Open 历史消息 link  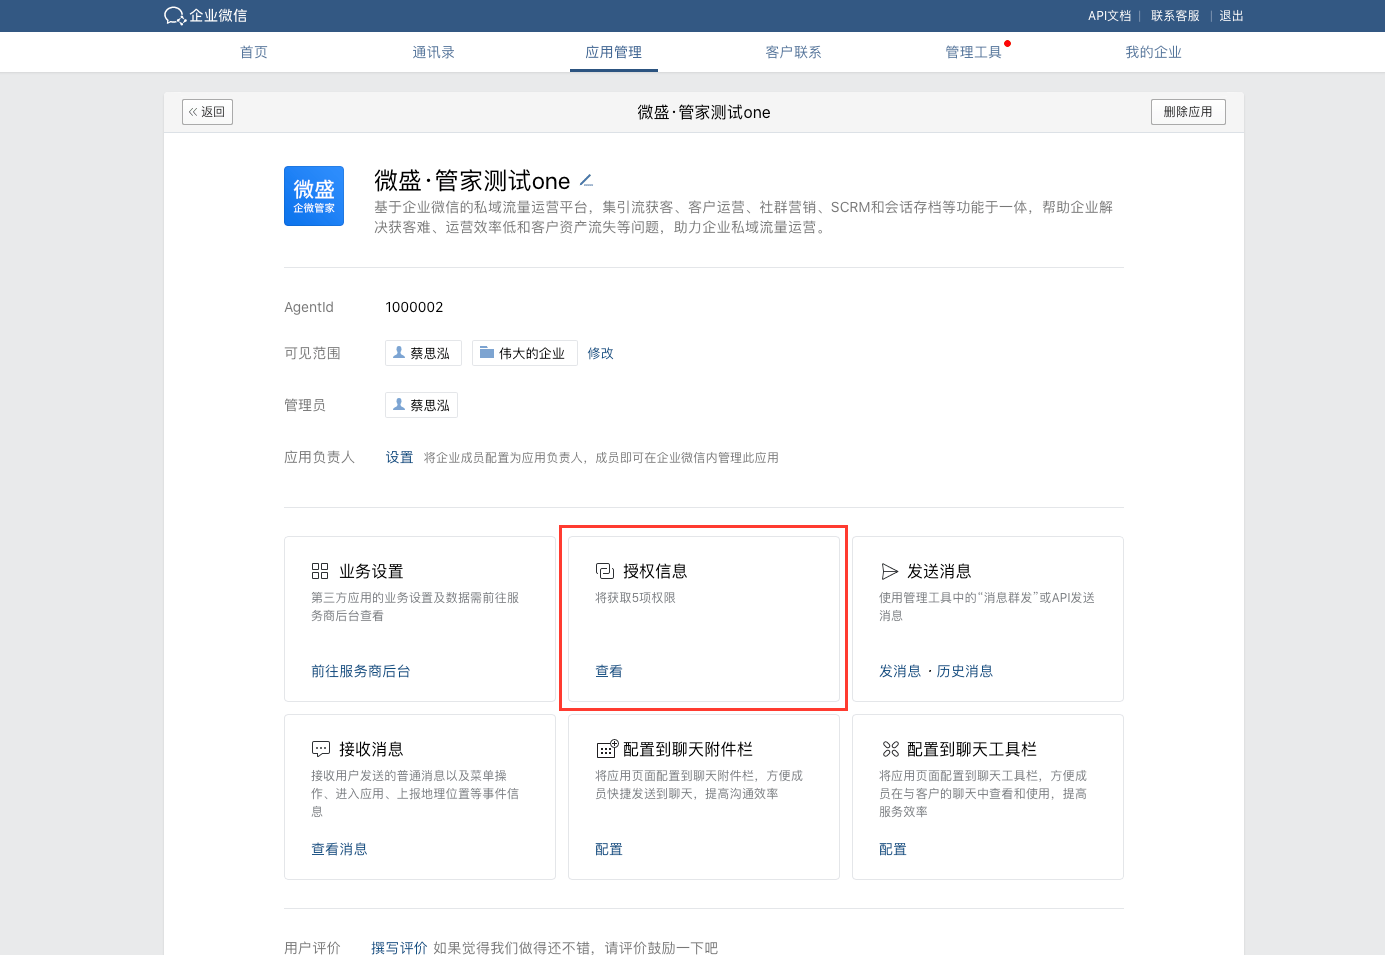[x=965, y=671]
